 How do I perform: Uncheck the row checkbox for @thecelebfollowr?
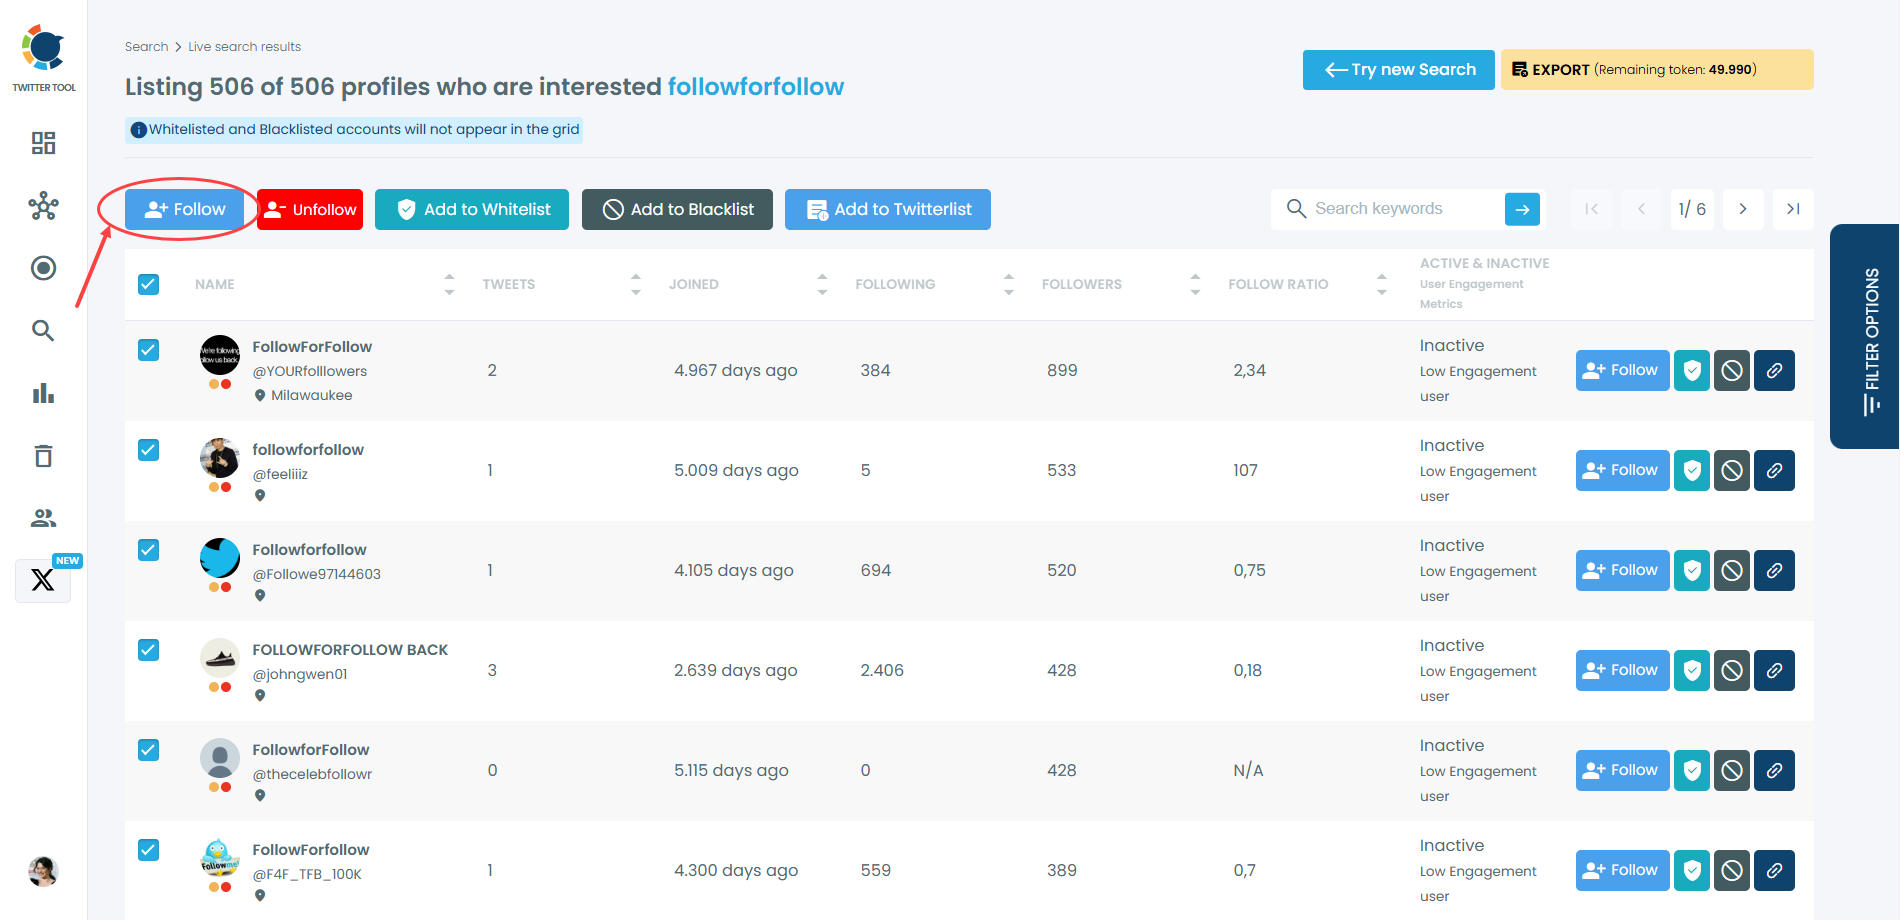tap(148, 750)
